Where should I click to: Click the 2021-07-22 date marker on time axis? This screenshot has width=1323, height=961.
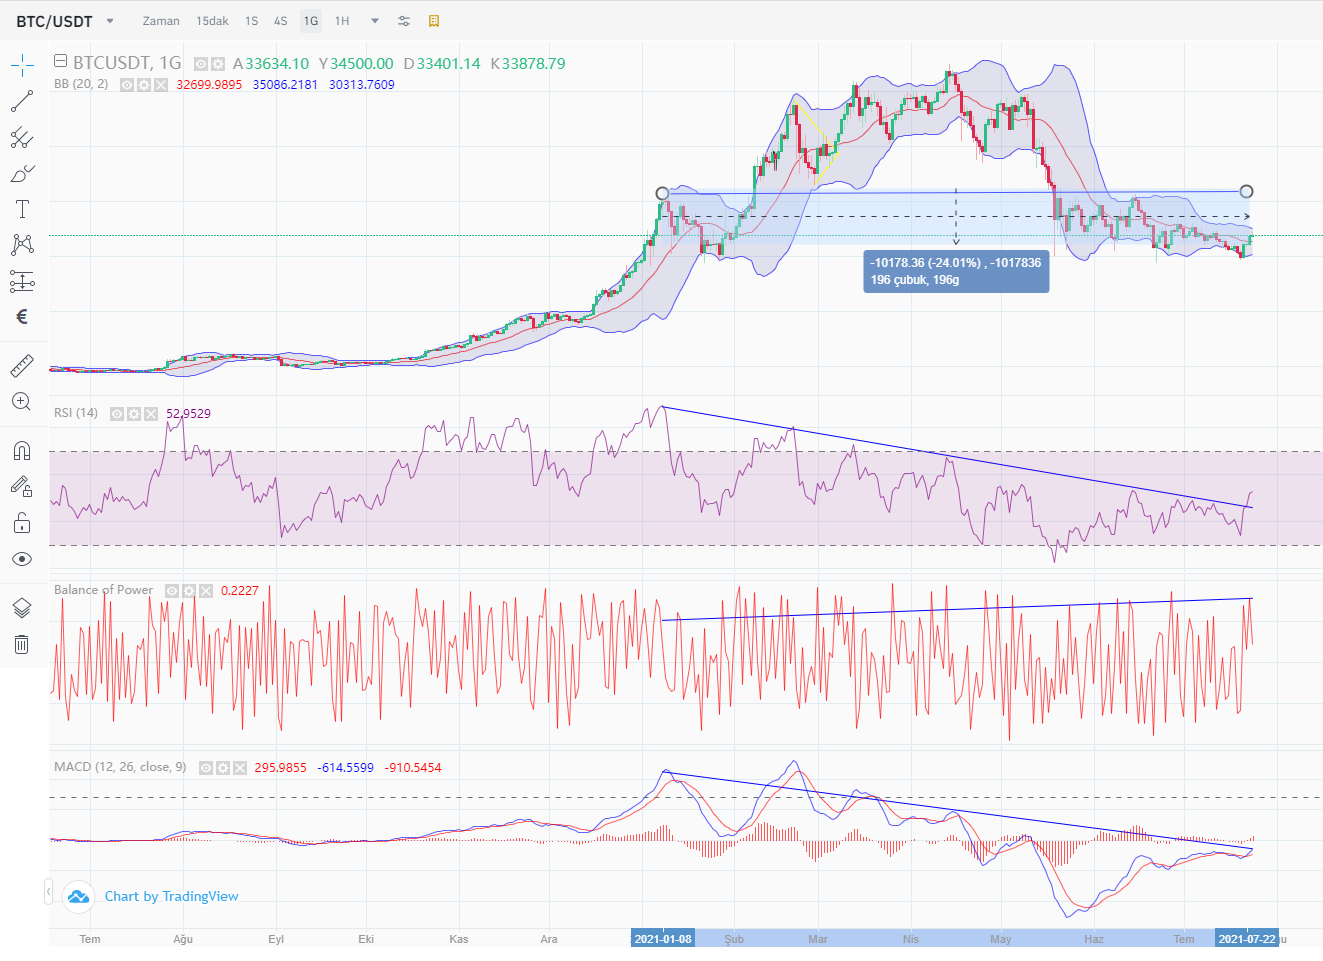pos(1247,939)
